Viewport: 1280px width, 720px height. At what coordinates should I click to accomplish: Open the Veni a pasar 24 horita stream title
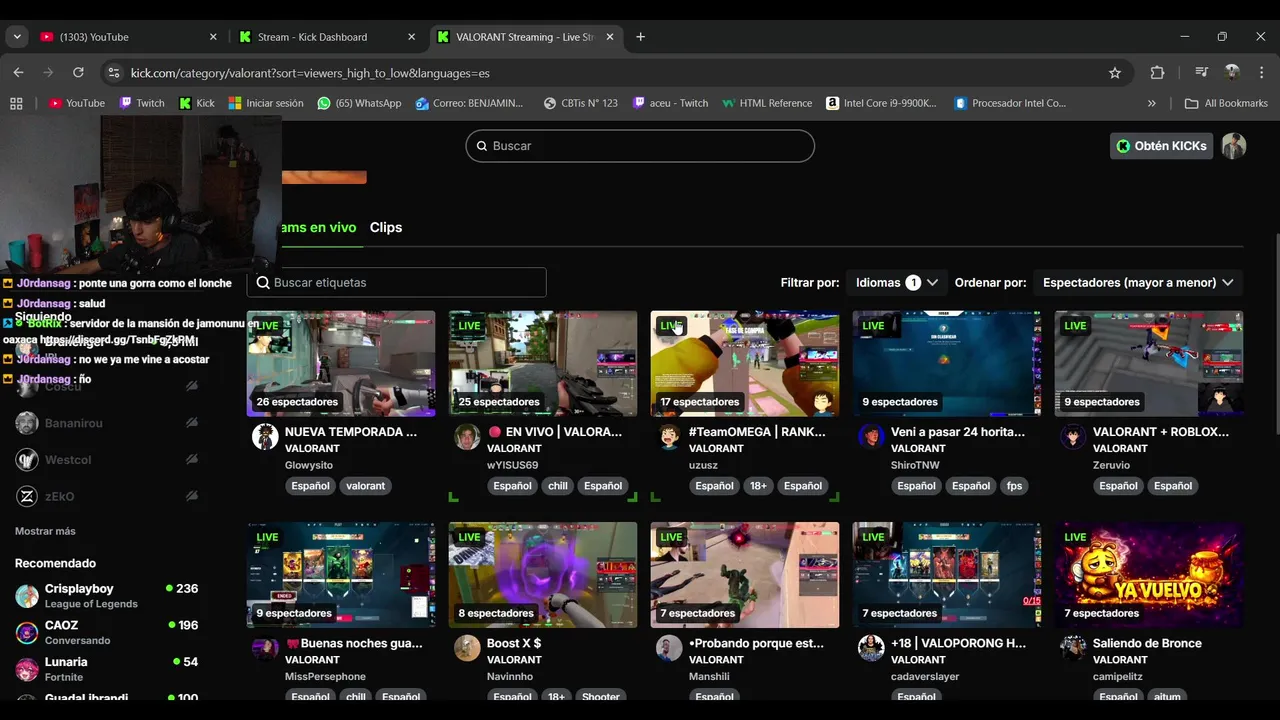pyautogui.click(x=958, y=432)
